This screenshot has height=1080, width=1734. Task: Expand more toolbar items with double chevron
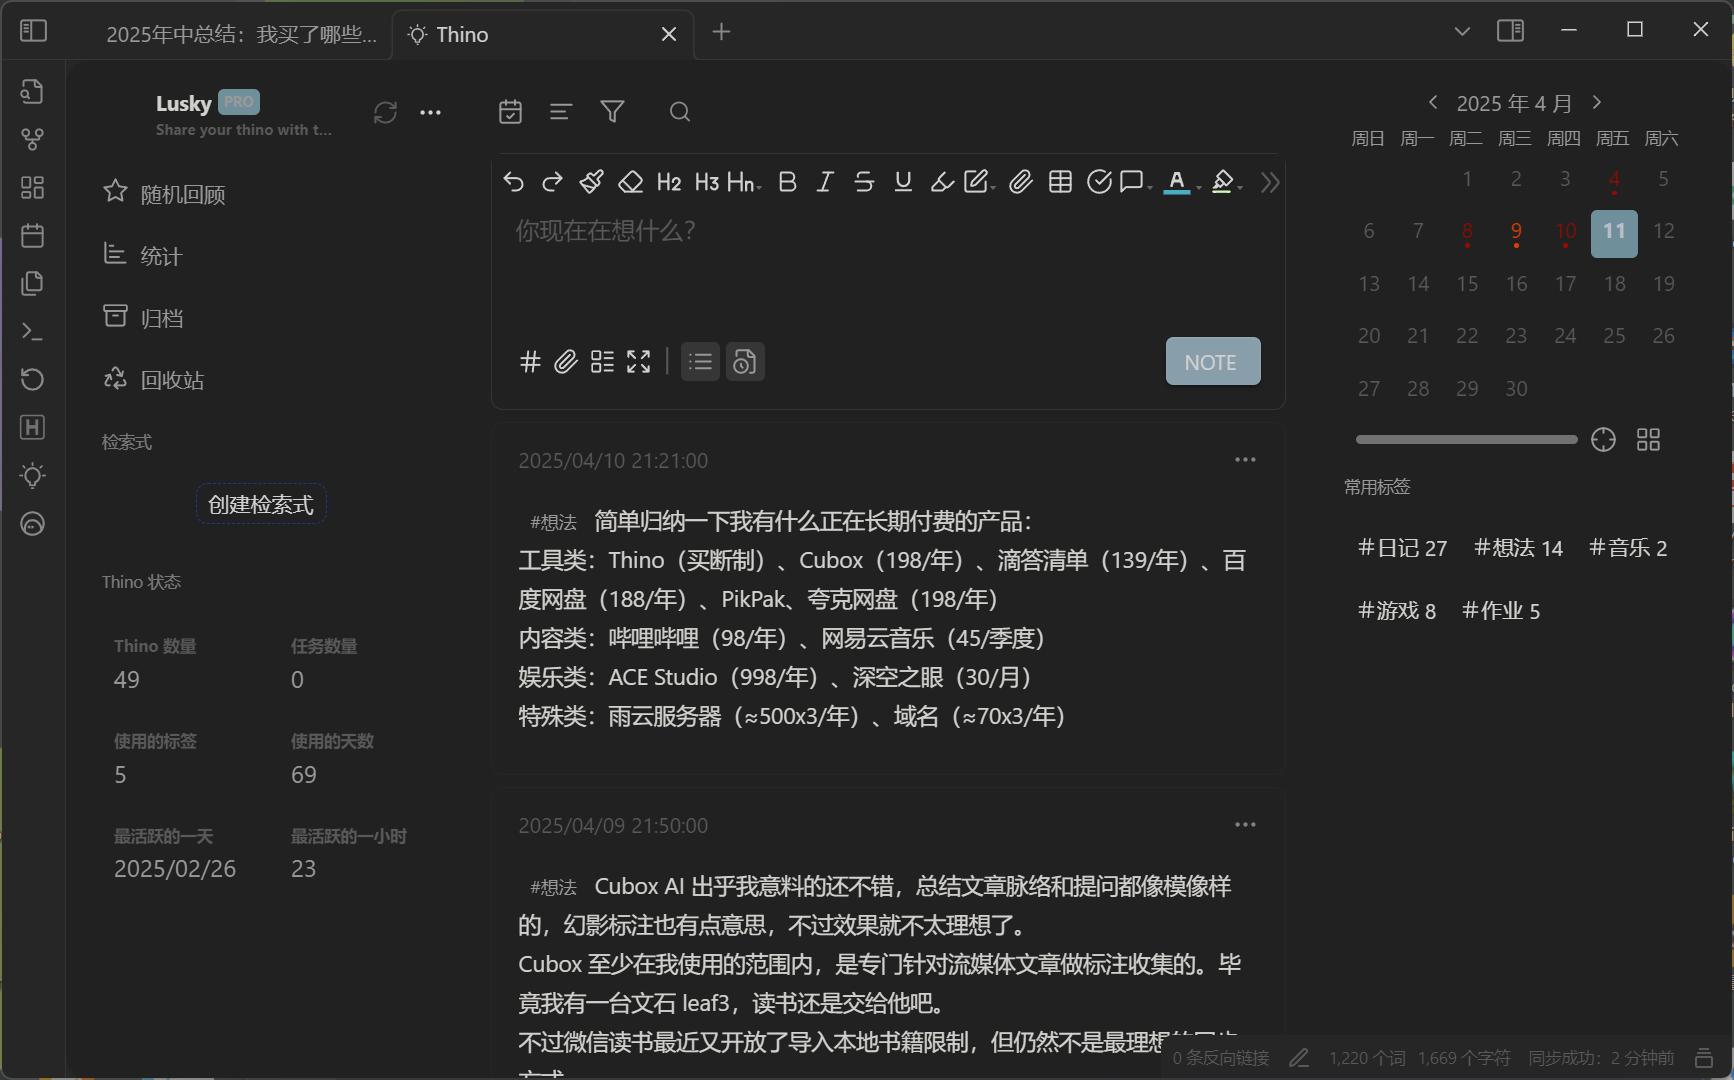pos(1270,183)
